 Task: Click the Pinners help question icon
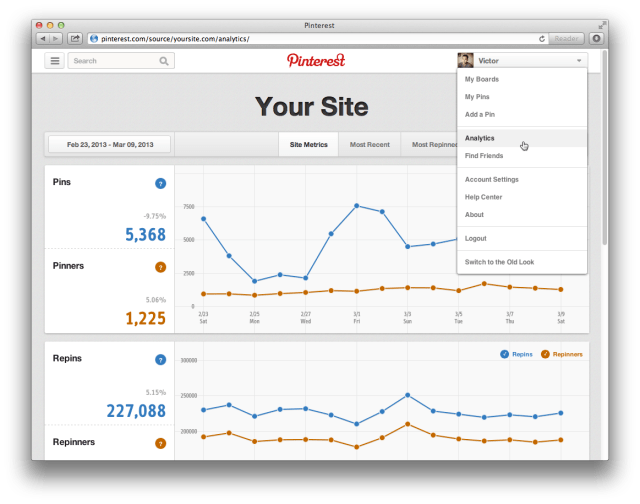pyautogui.click(x=160, y=267)
